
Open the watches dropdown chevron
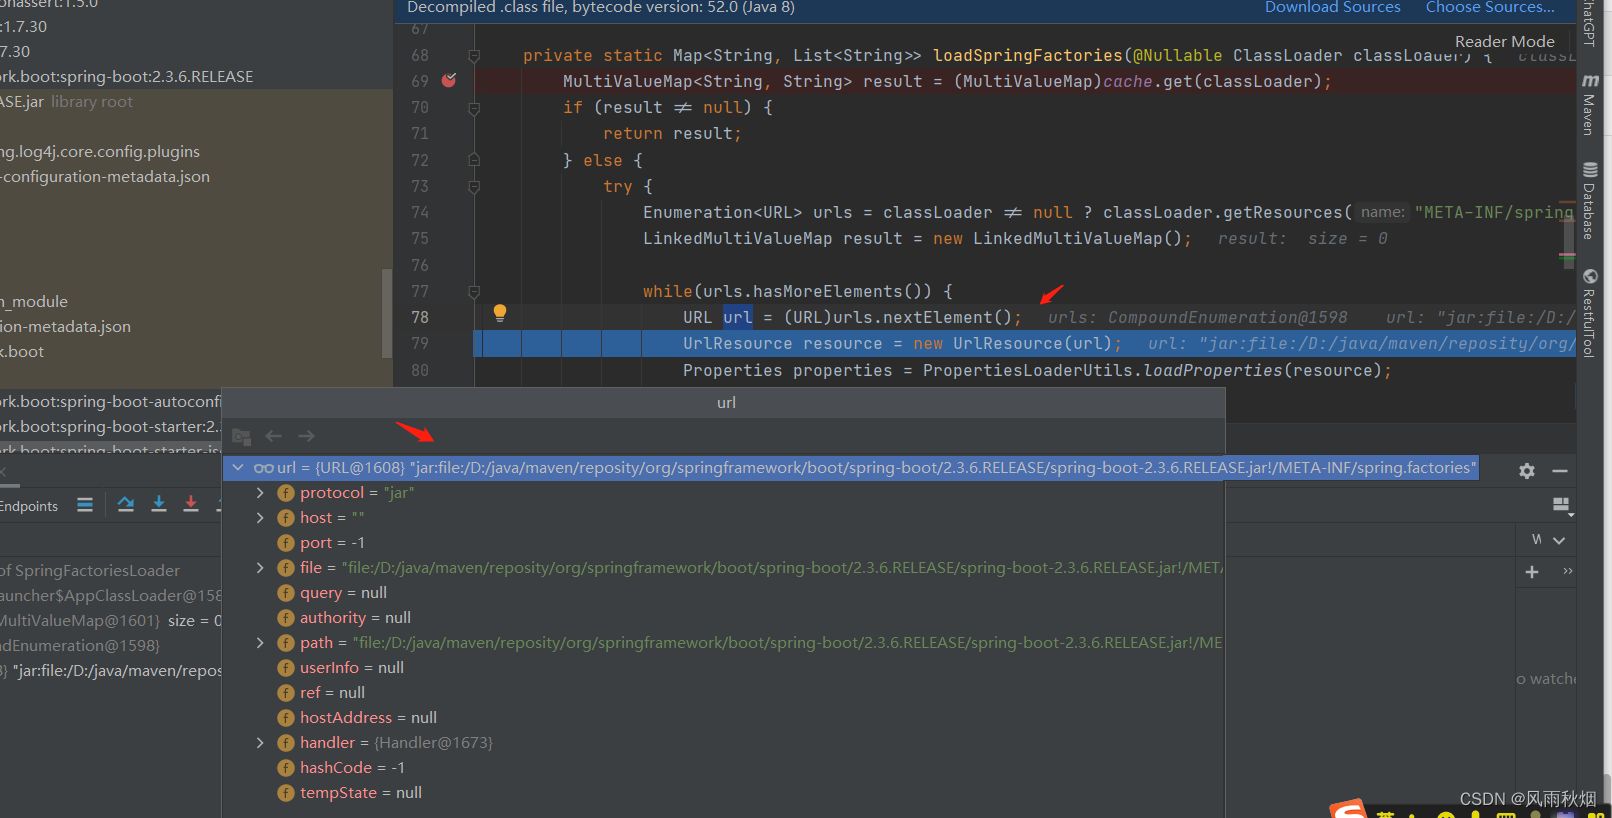1559,540
